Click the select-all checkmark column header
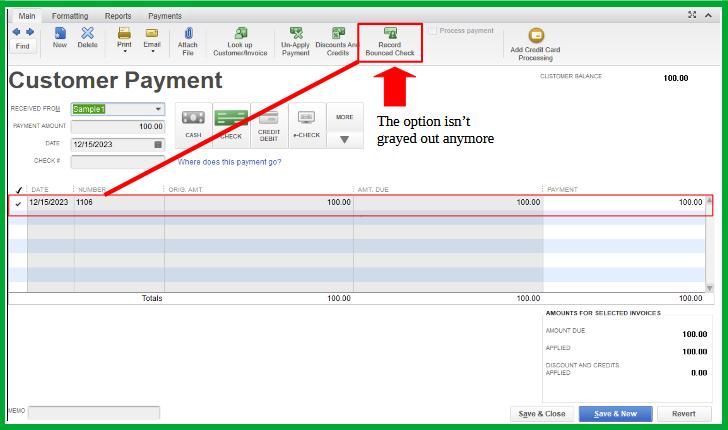 click(19, 190)
